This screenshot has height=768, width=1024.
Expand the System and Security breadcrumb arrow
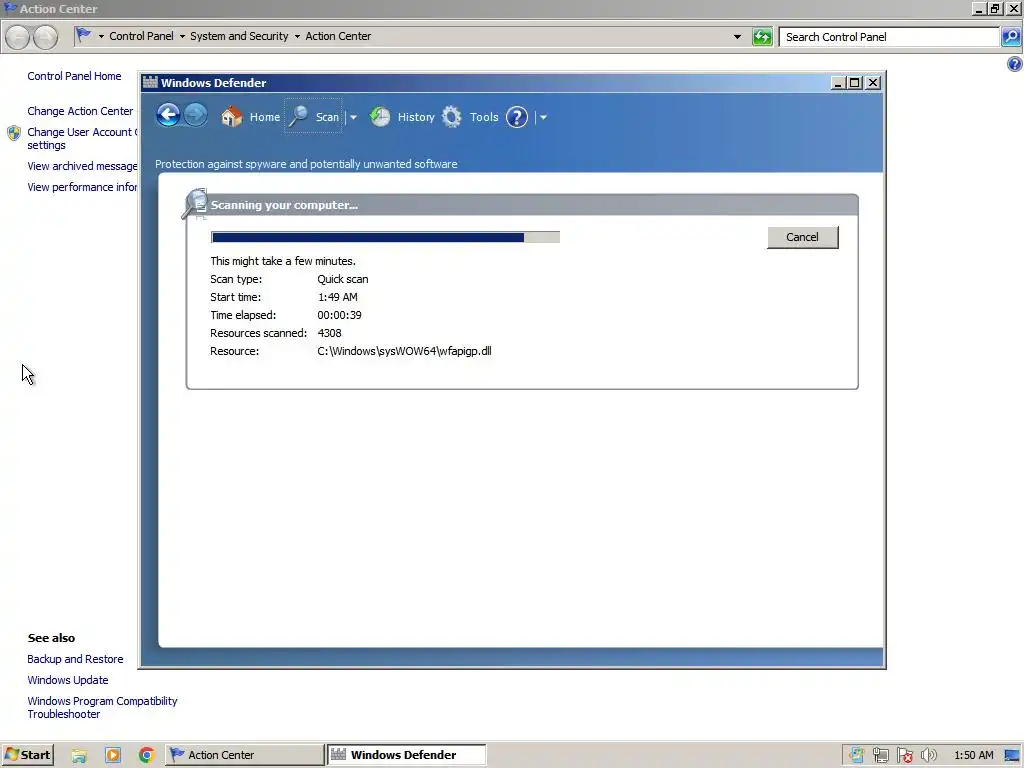pos(297,37)
